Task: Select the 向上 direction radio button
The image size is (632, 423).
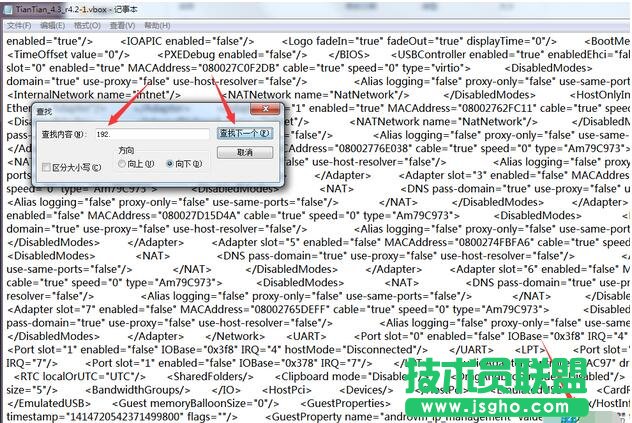Action: (123, 163)
